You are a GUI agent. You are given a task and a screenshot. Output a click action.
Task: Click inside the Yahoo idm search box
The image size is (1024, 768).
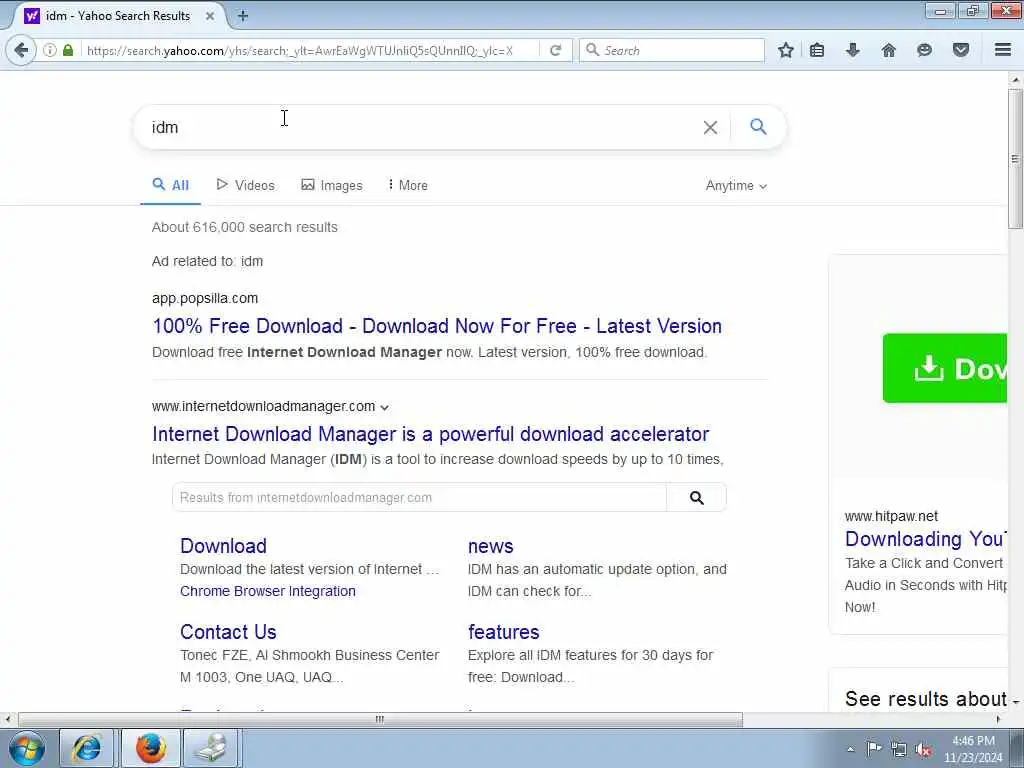click(x=418, y=127)
